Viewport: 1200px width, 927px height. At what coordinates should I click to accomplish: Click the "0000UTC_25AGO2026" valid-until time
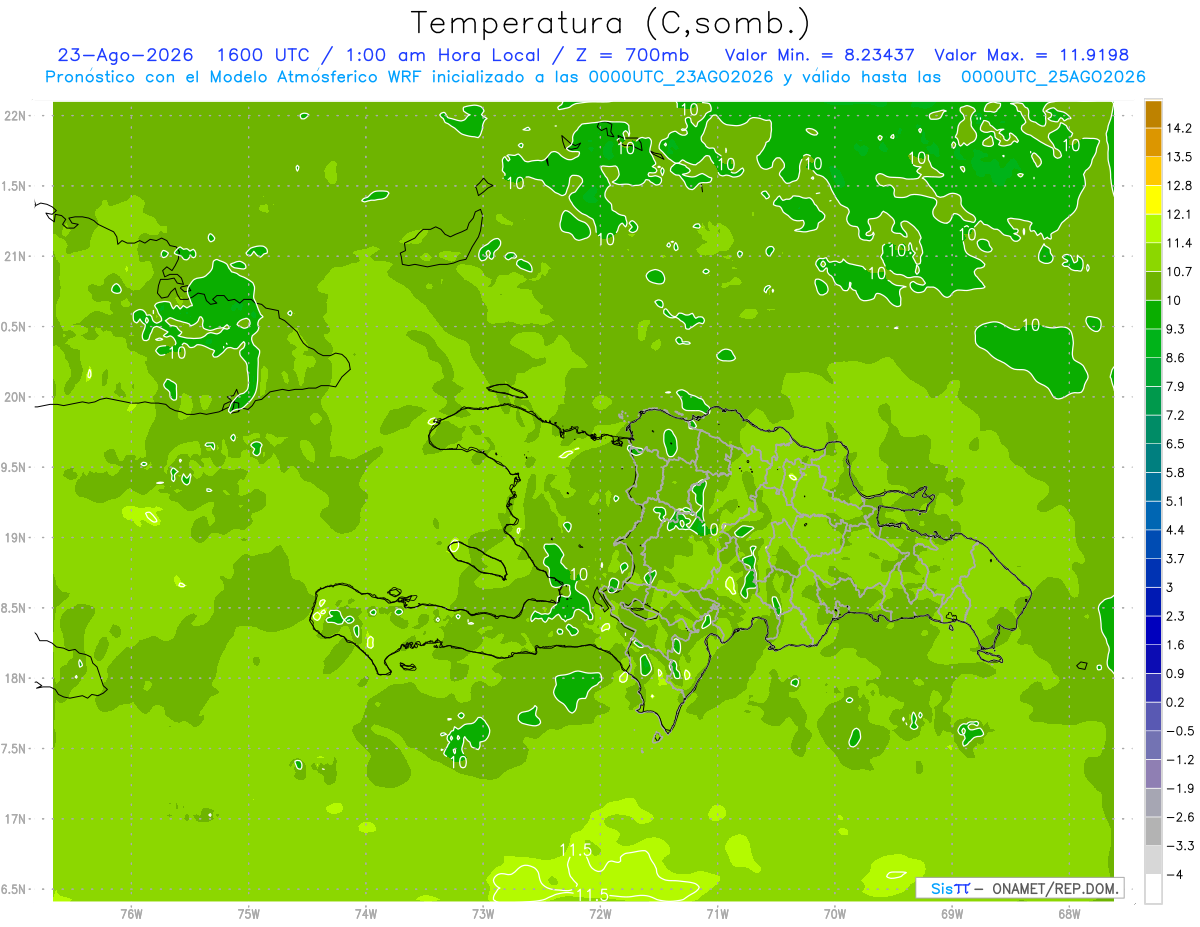(x=1053, y=77)
